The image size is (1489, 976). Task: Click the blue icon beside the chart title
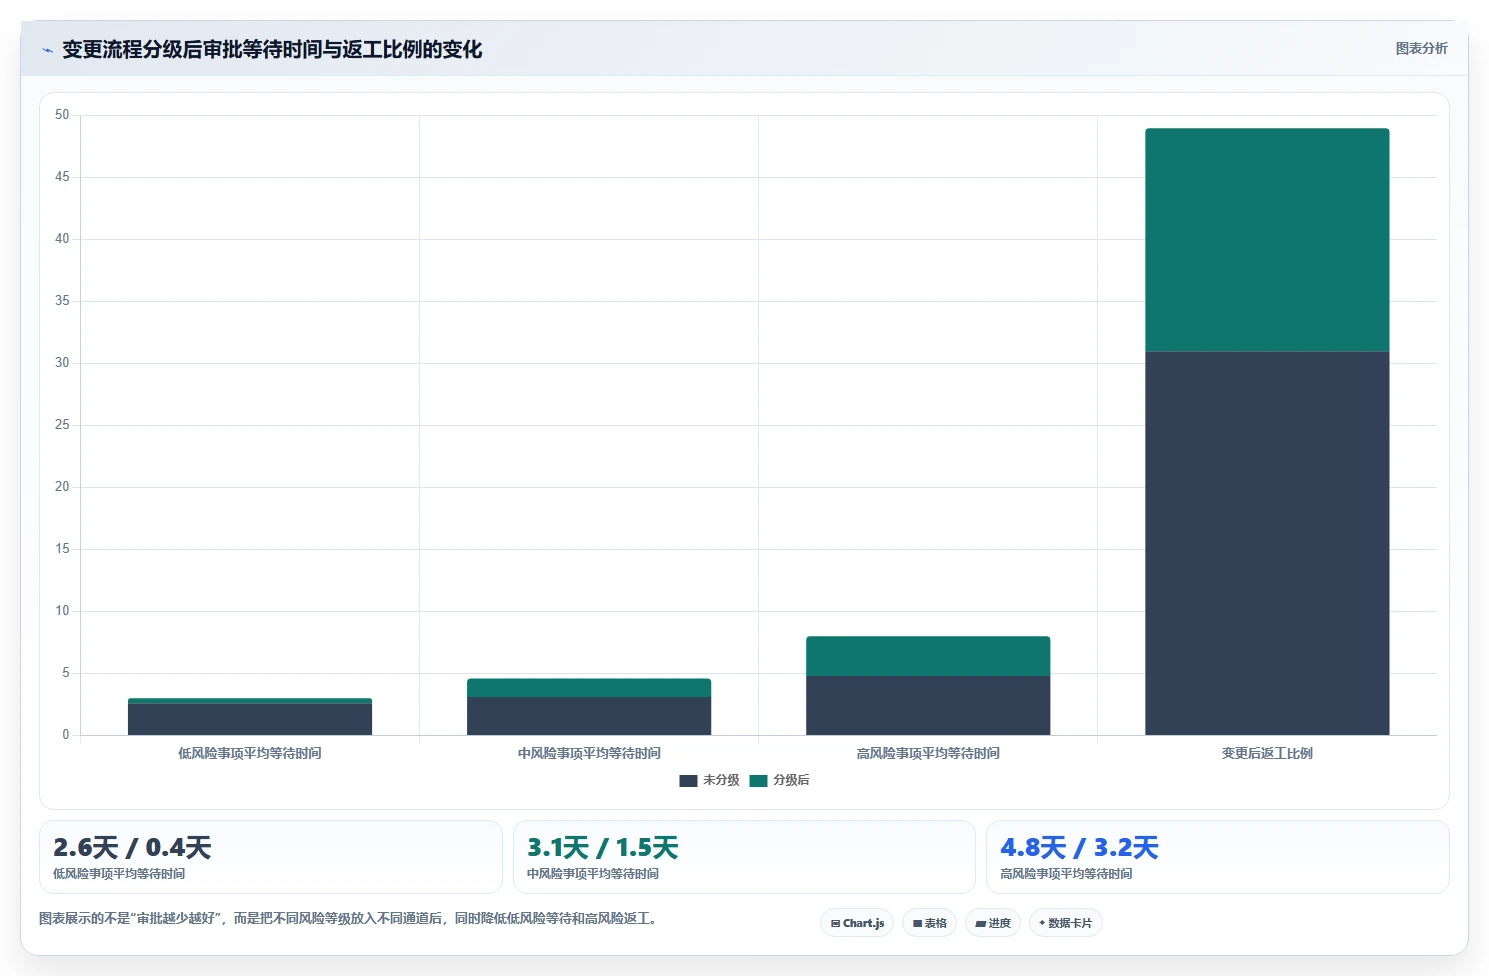click(47, 50)
